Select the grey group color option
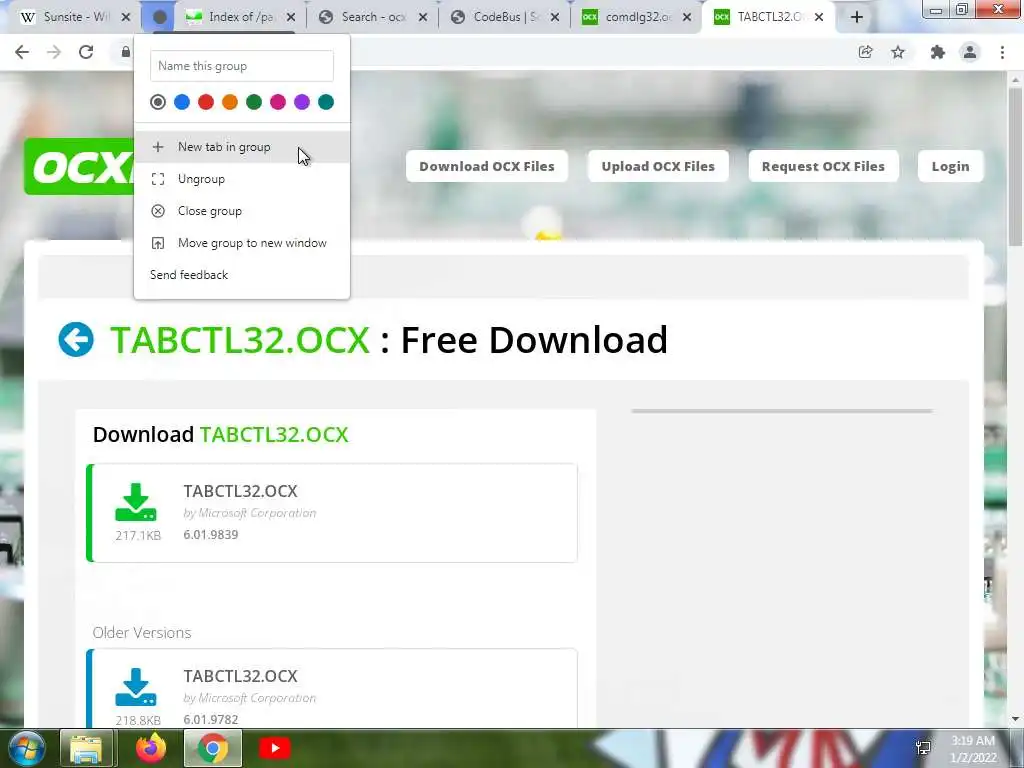1024x768 pixels. (158, 102)
